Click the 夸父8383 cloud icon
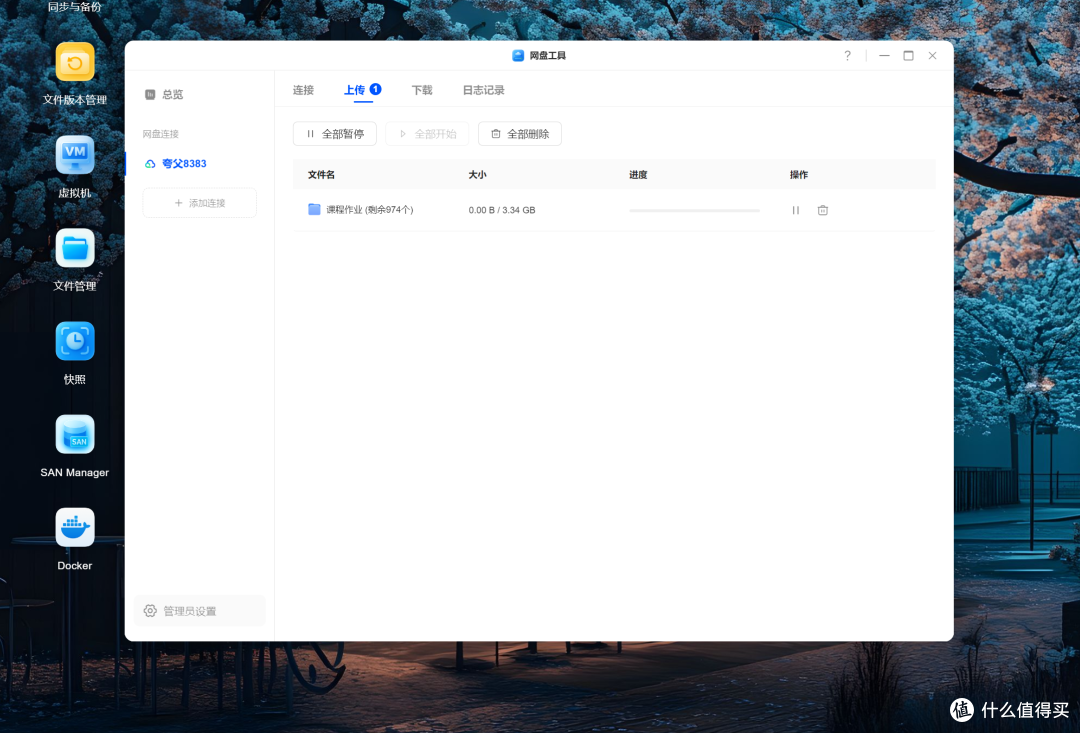Viewport: 1080px width, 733px height. click(x=149, y=164)
